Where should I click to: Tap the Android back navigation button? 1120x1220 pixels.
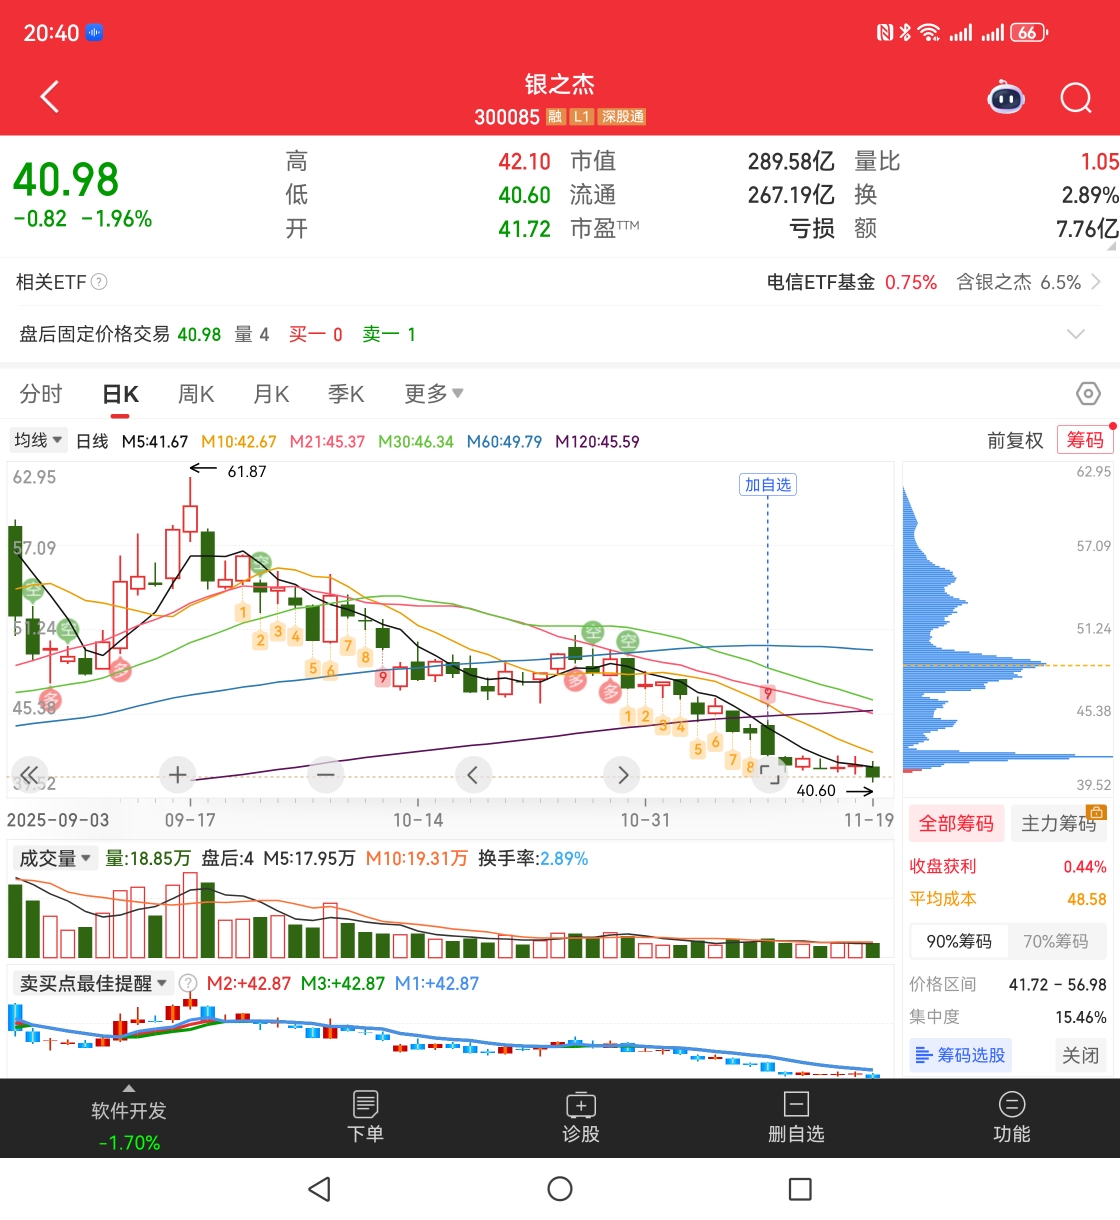point(320,1189)
